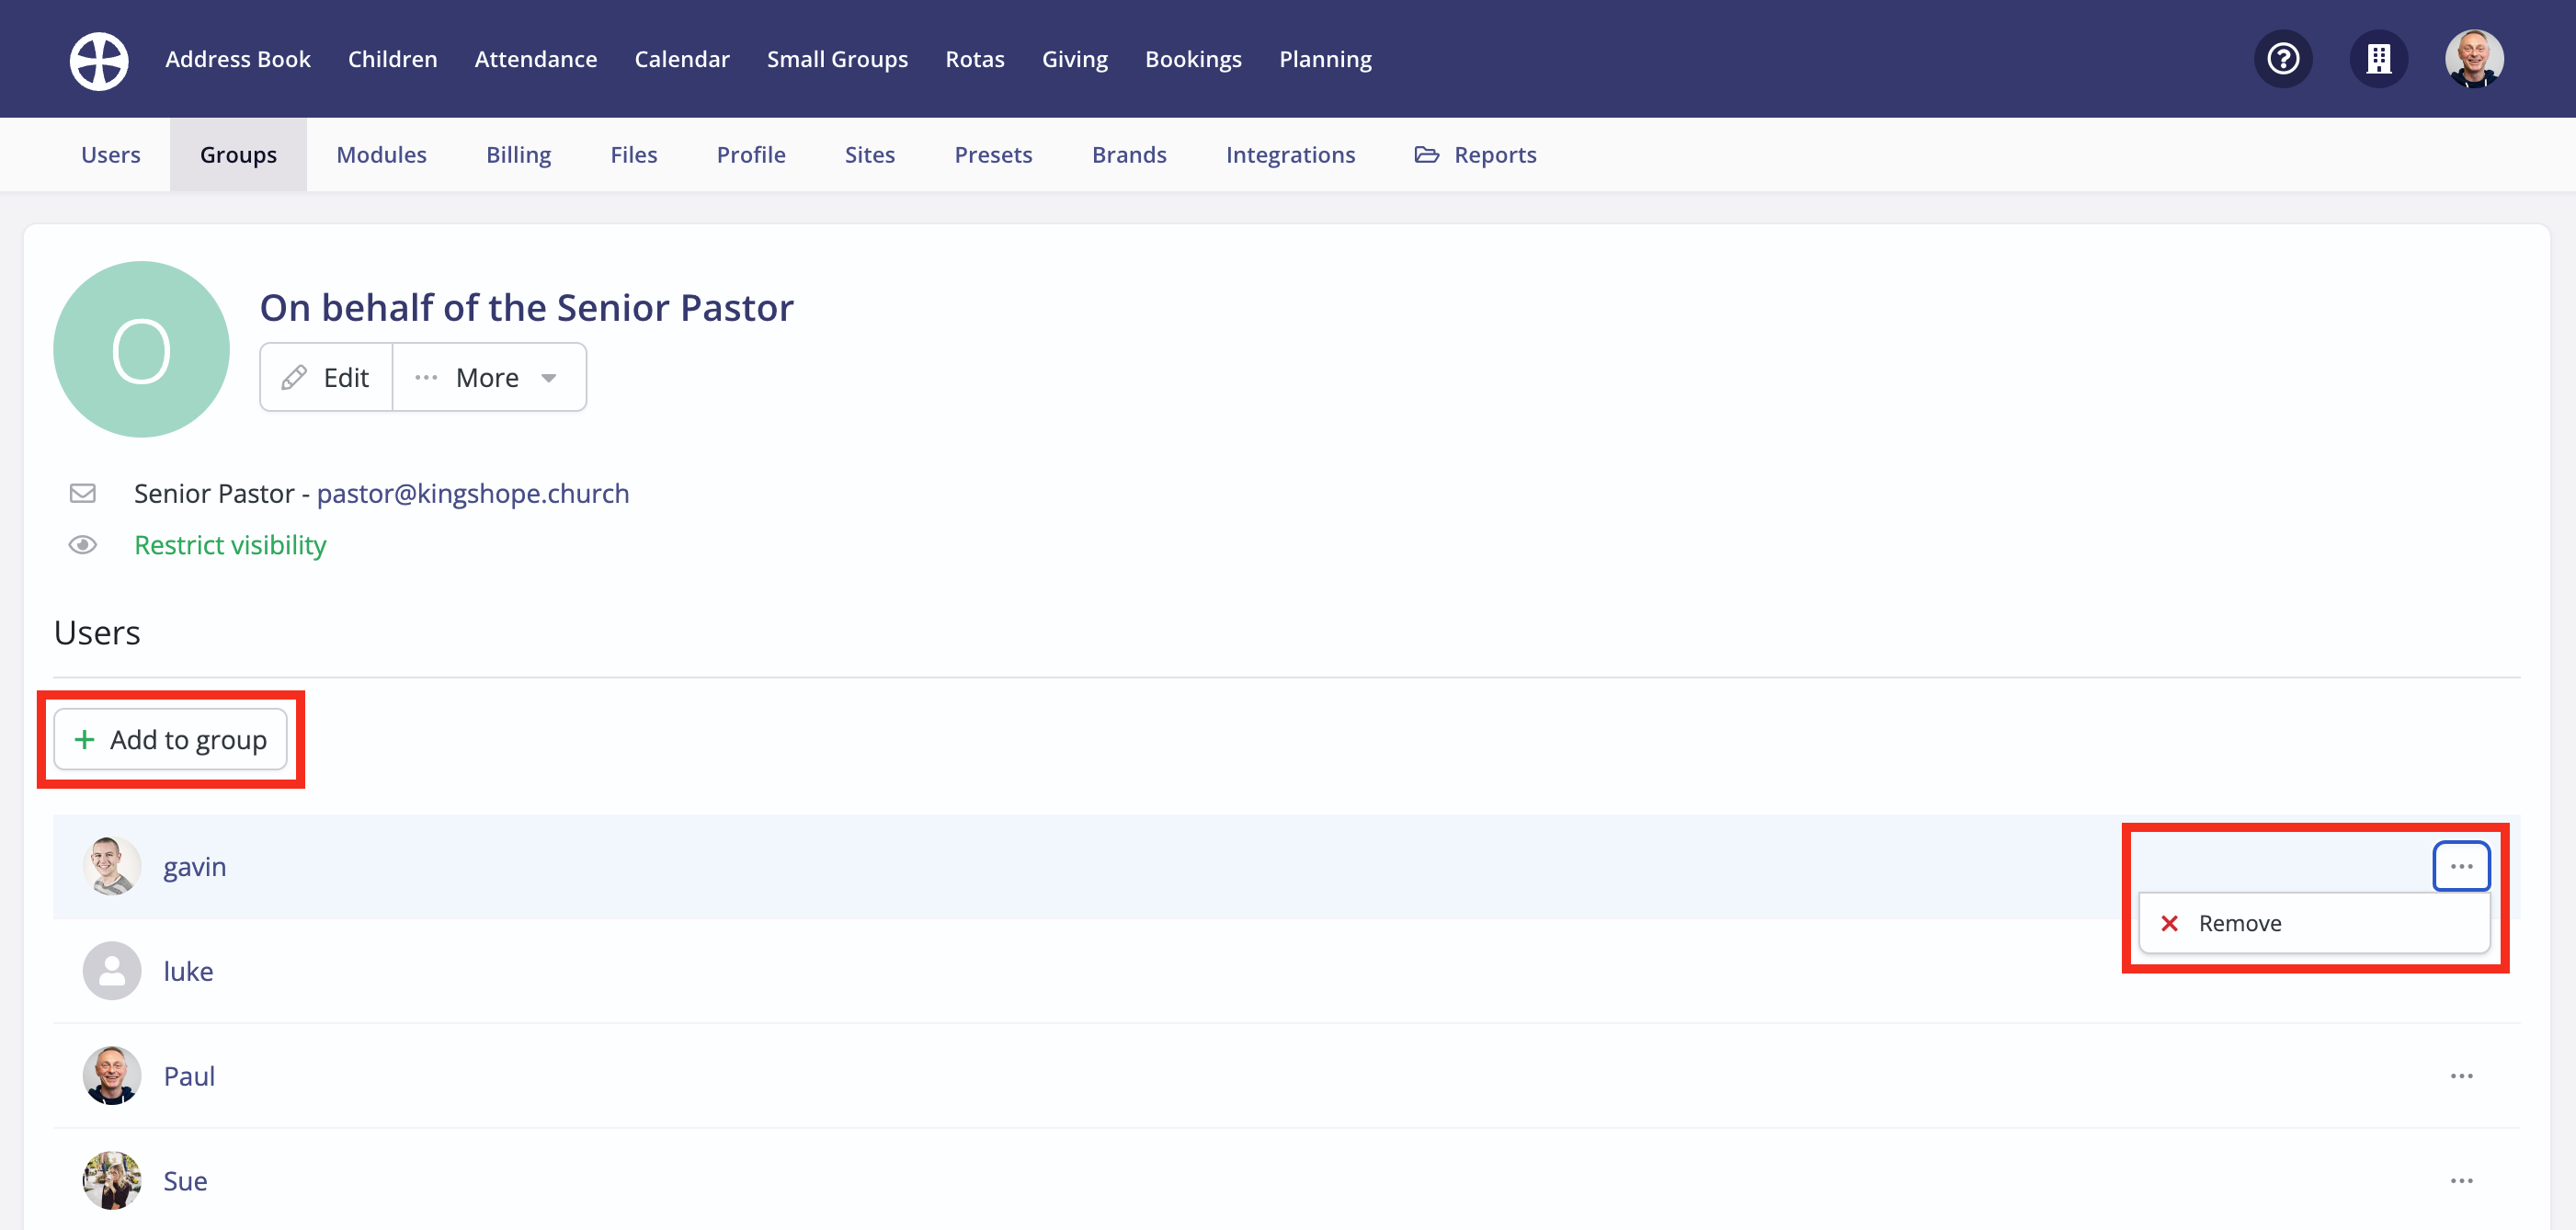Screen dimensions: 2576x1230
Task: Click Sue's profile photo
Action: tap(111, 1181)
